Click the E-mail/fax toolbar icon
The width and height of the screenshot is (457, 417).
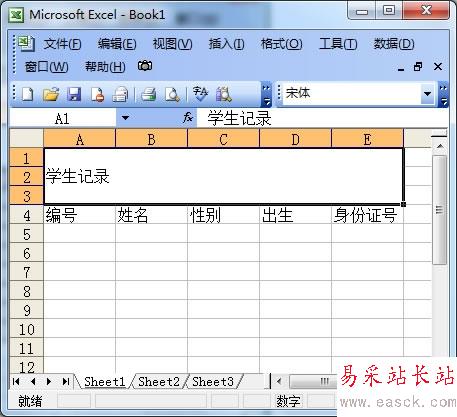120,94
